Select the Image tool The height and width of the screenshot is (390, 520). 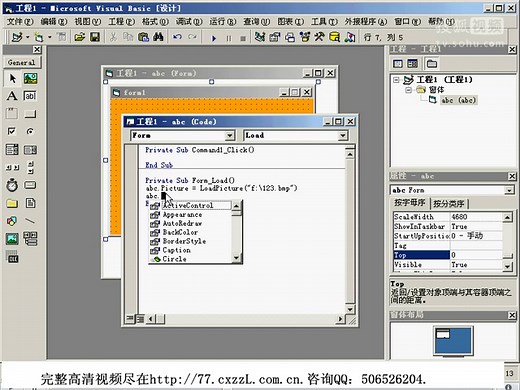(12, 239)
